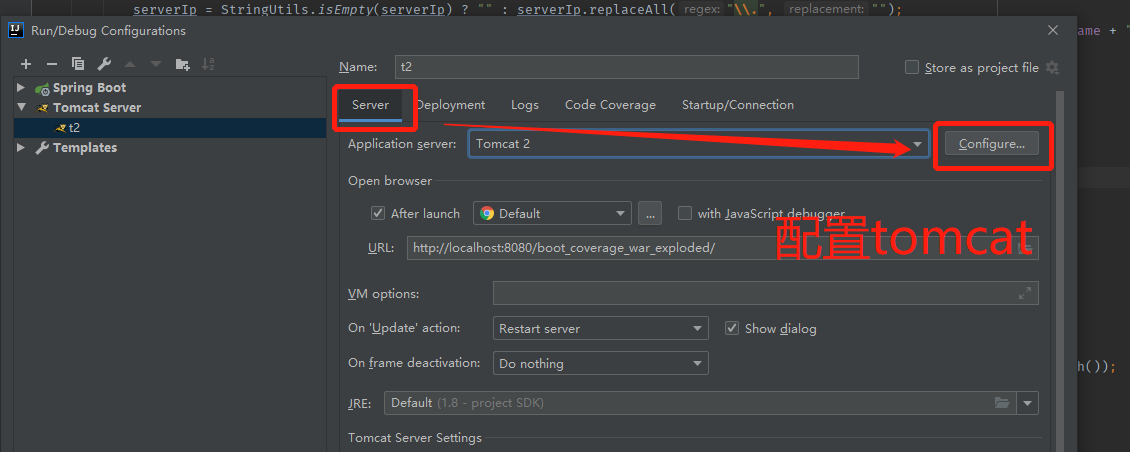The height and width of the screenshot is (452, 1130).
Task: Close the Run/Debug Configurations dialog
Action: coord(1054,30)
